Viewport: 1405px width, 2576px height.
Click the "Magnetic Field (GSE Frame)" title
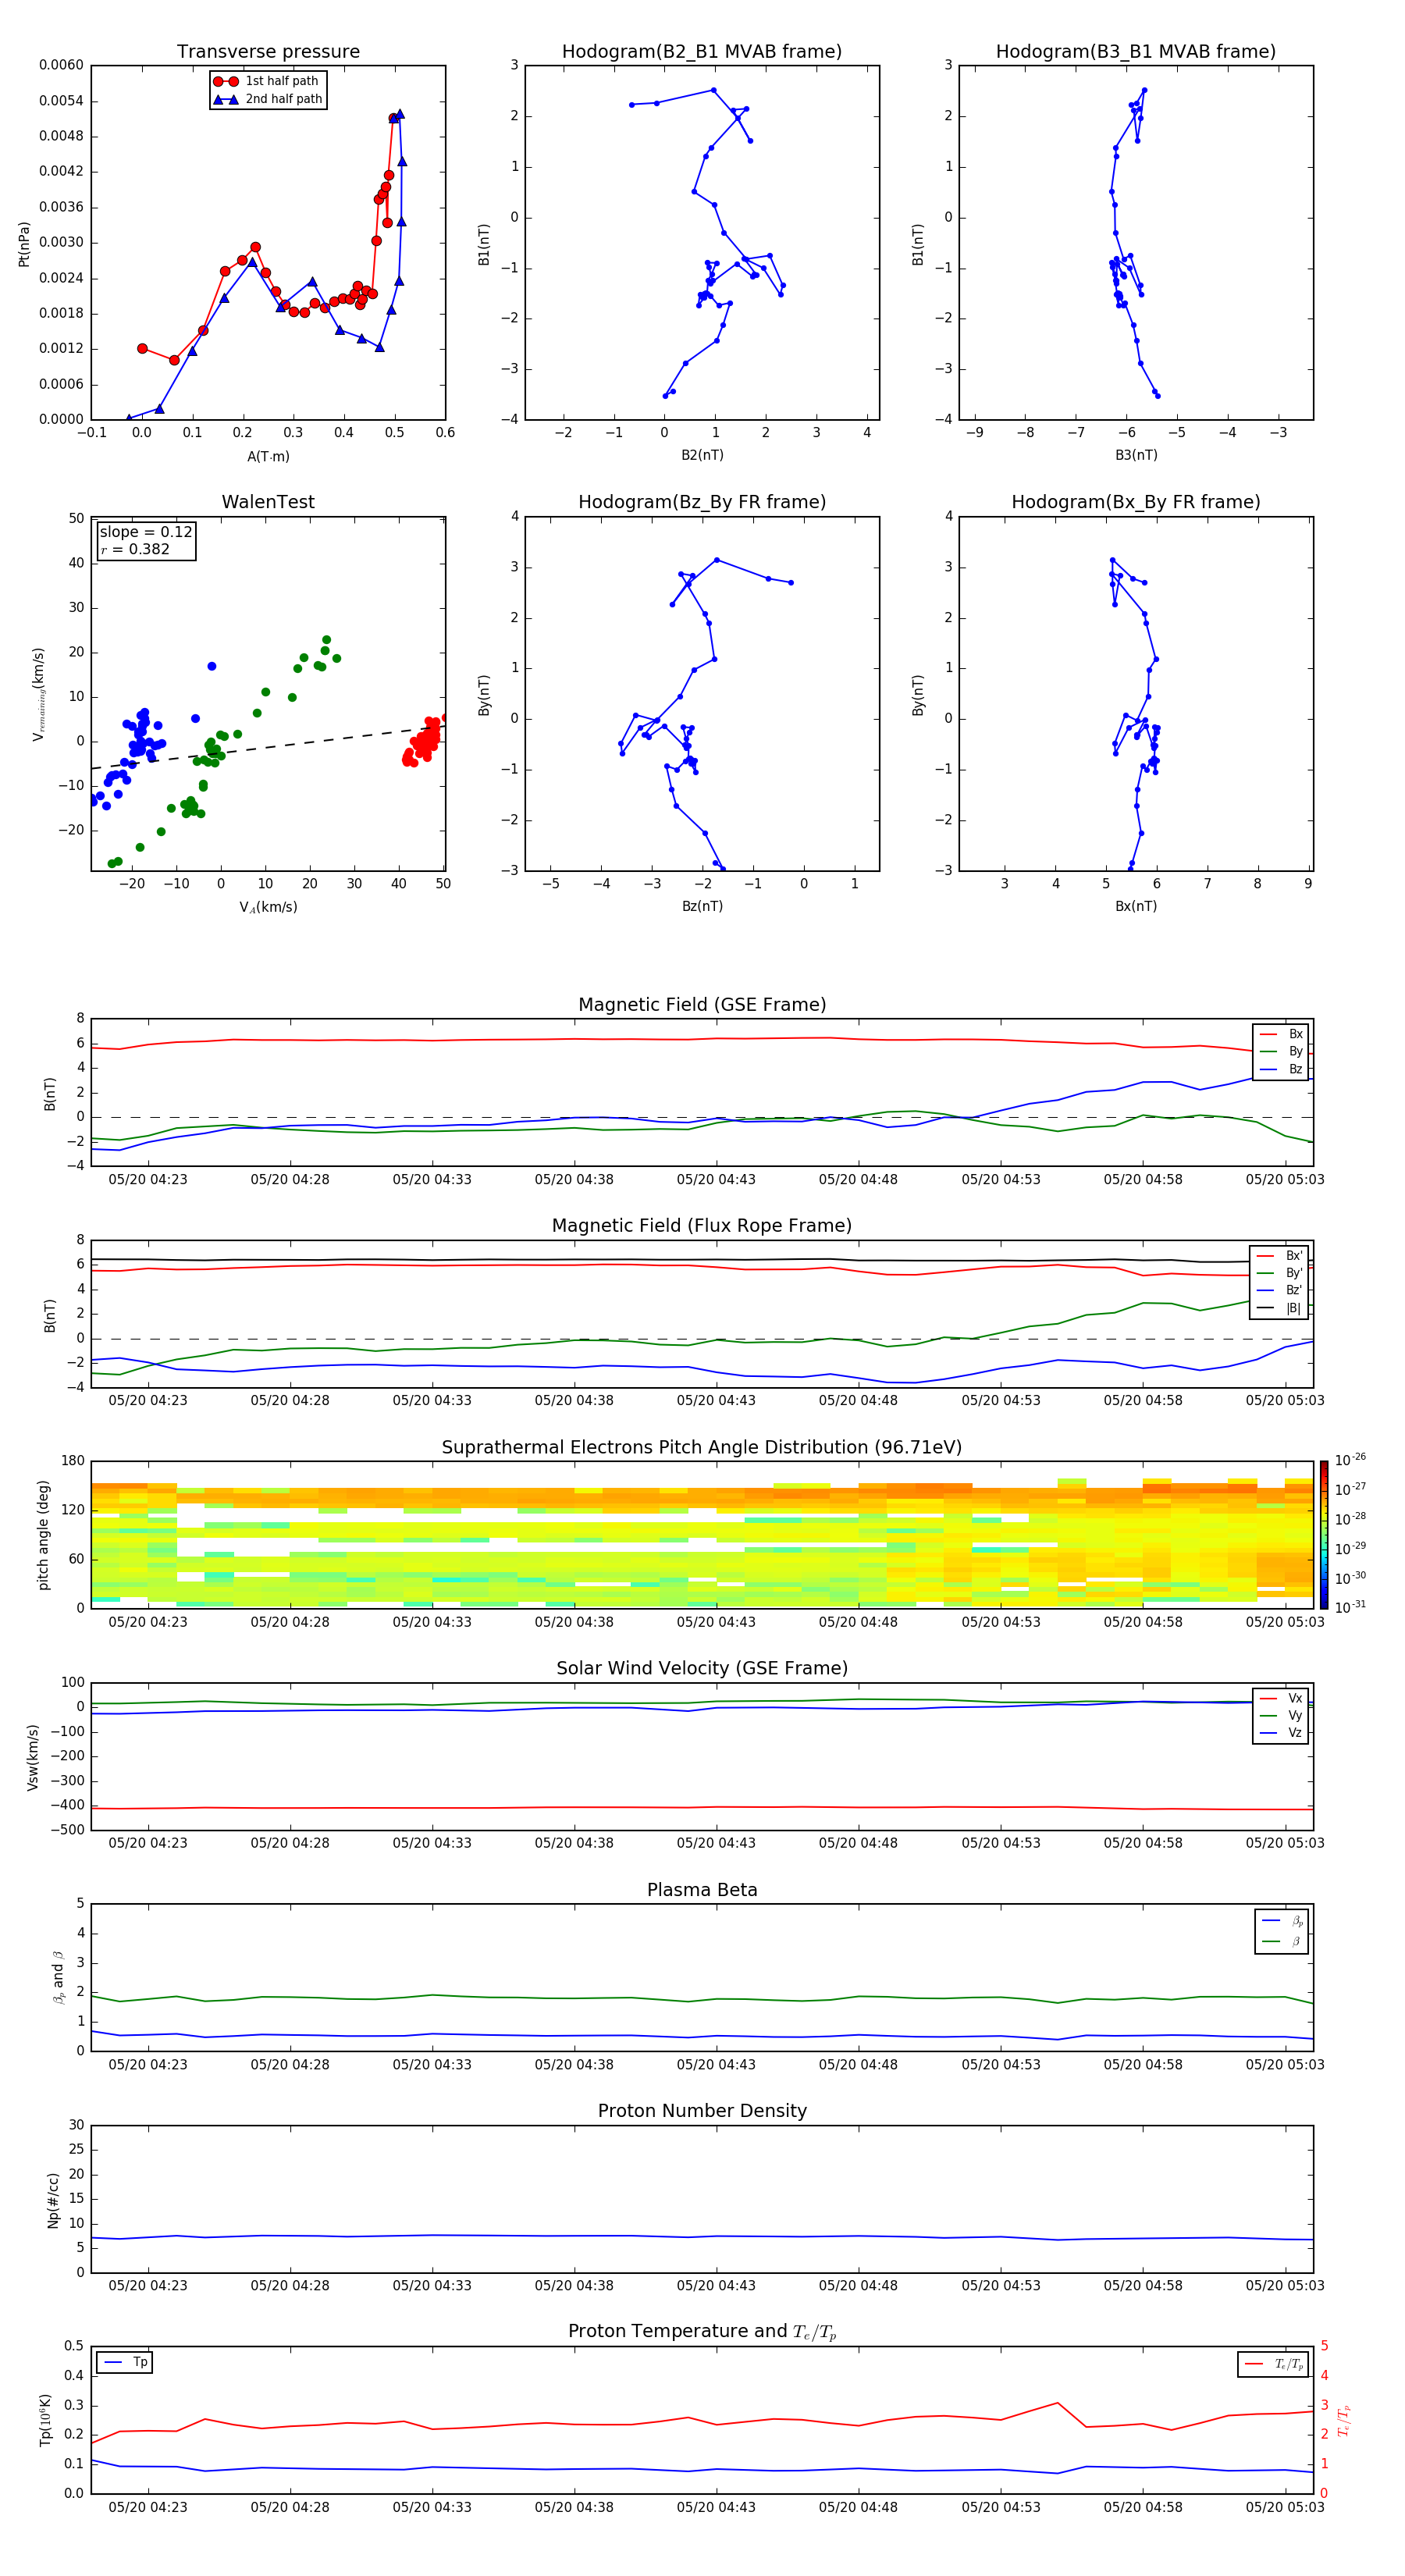tap(702, 1005)
